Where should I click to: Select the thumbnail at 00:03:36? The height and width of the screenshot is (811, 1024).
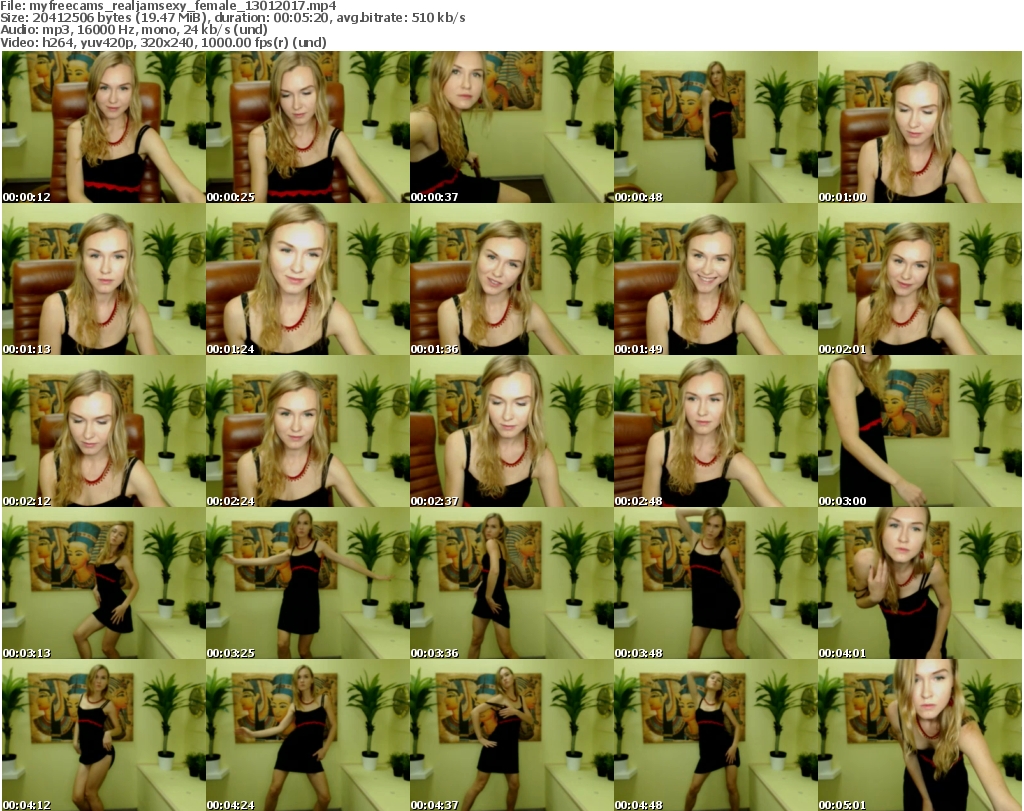pos(511,583)
